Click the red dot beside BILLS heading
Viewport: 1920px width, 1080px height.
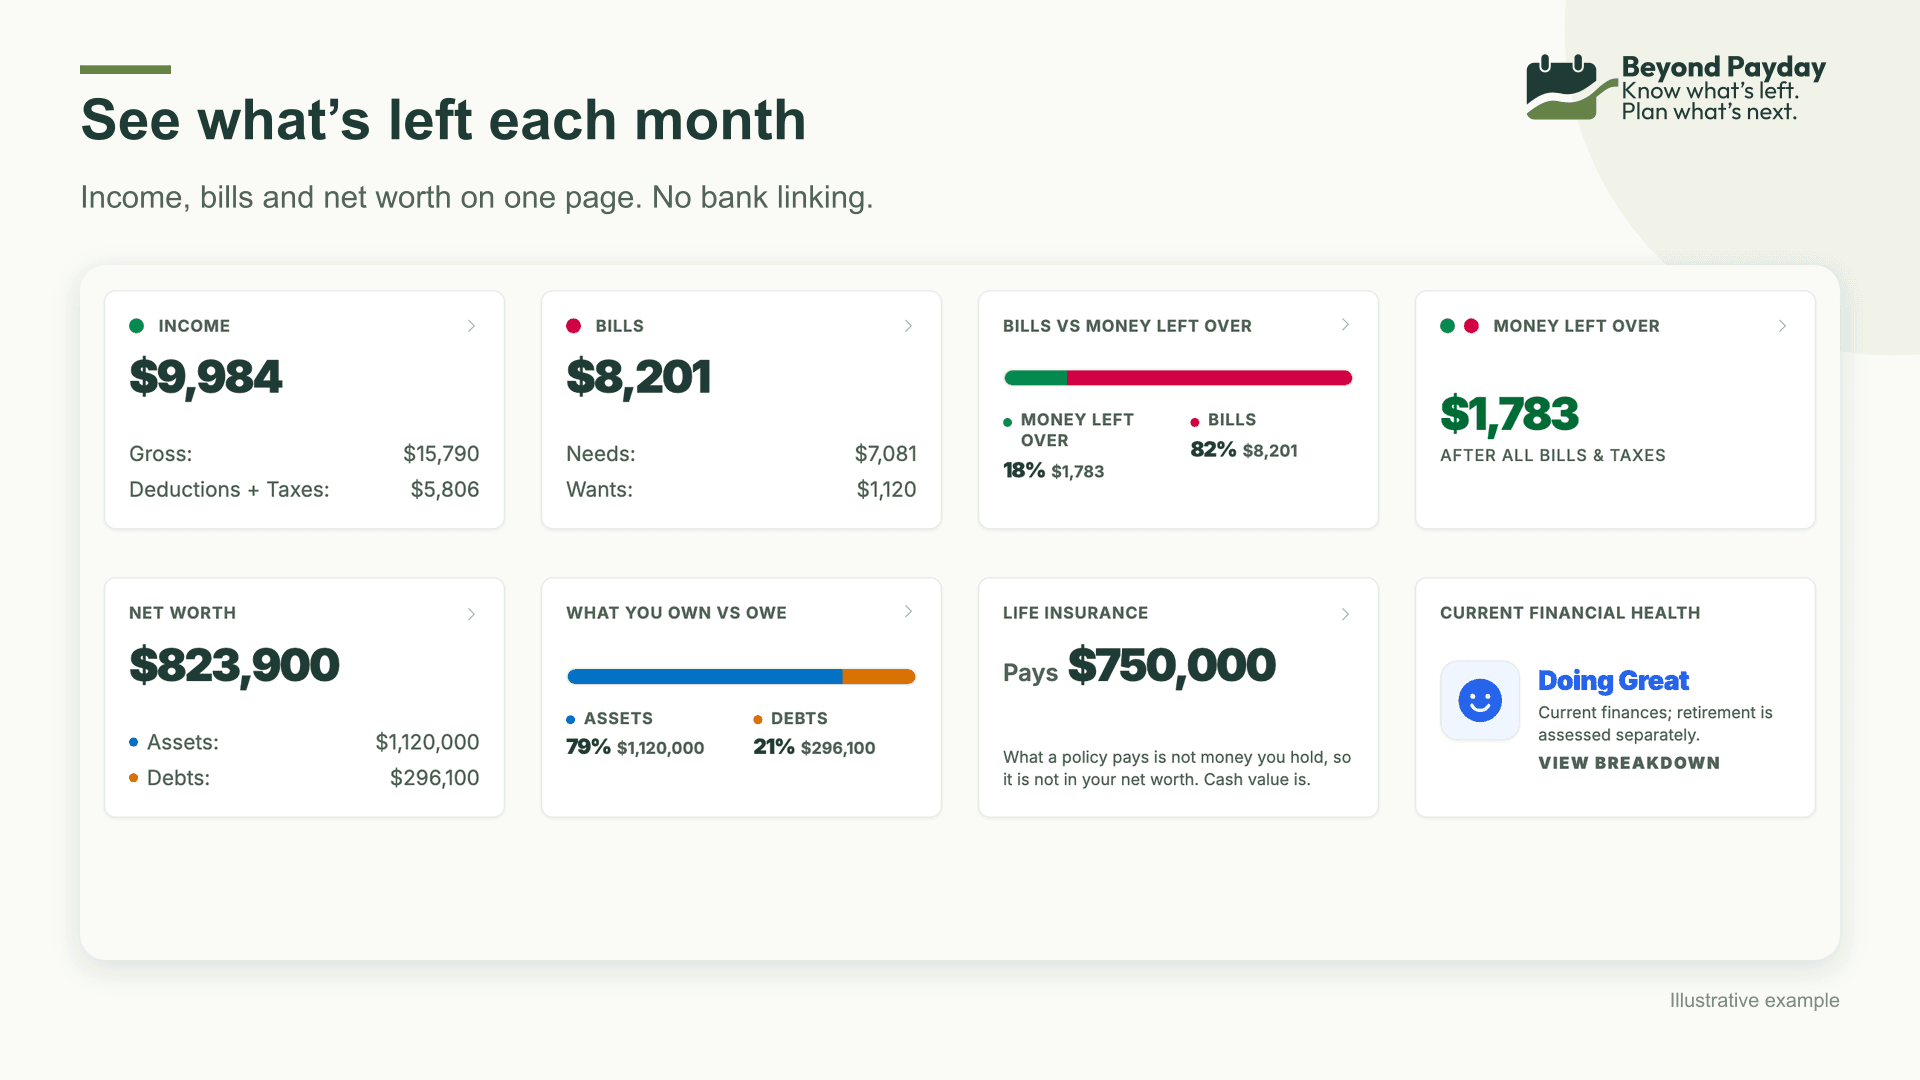(x=574, y=326)
